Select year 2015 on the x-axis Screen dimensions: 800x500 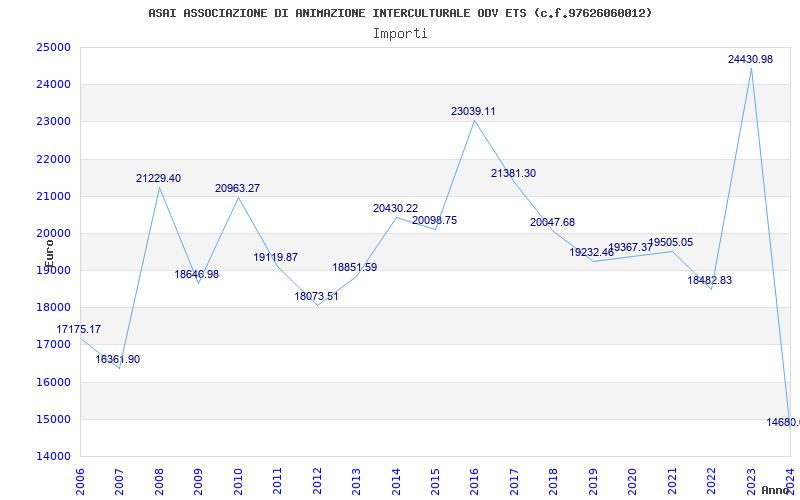435,481
